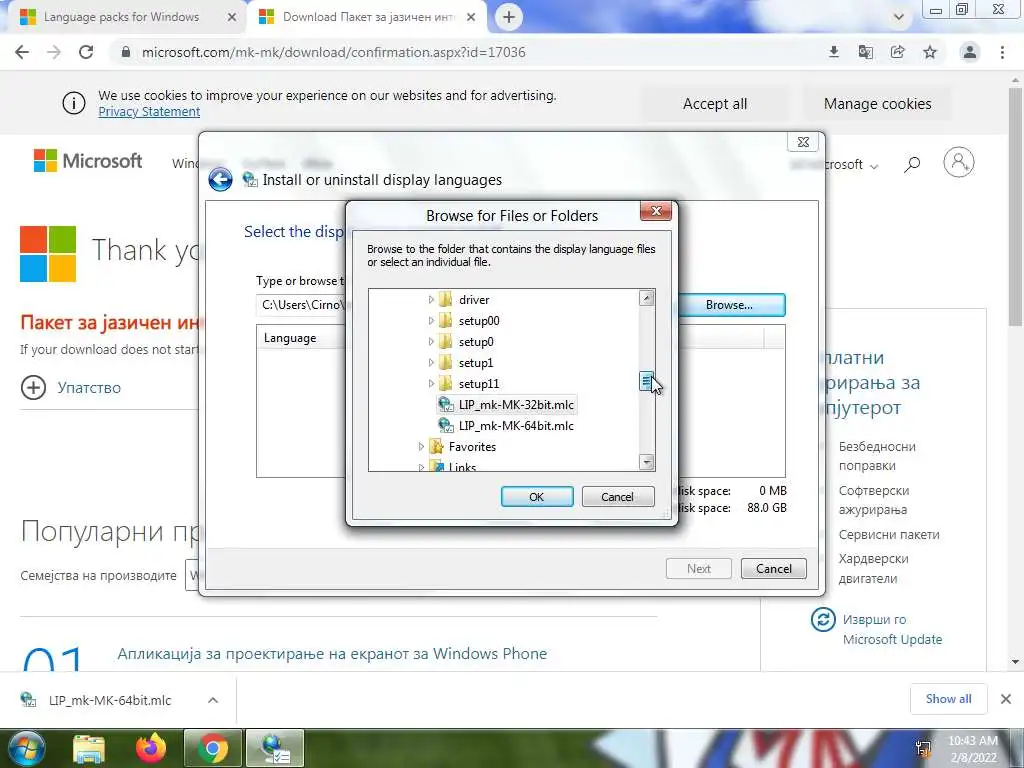This screenshot has width=1024, height=768.
Task: Expand the setup11 folder node
Action: [x=431, y=383]
